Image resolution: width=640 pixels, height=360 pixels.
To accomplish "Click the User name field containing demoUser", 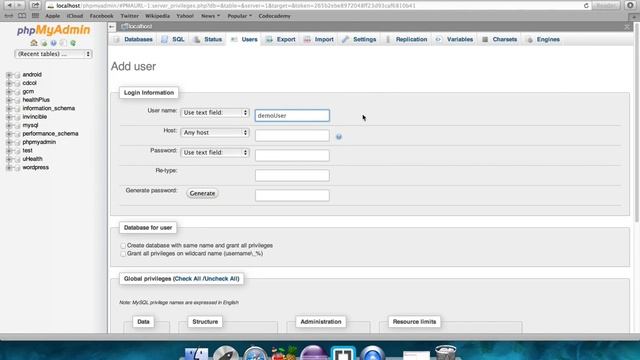I will (292, 116).
